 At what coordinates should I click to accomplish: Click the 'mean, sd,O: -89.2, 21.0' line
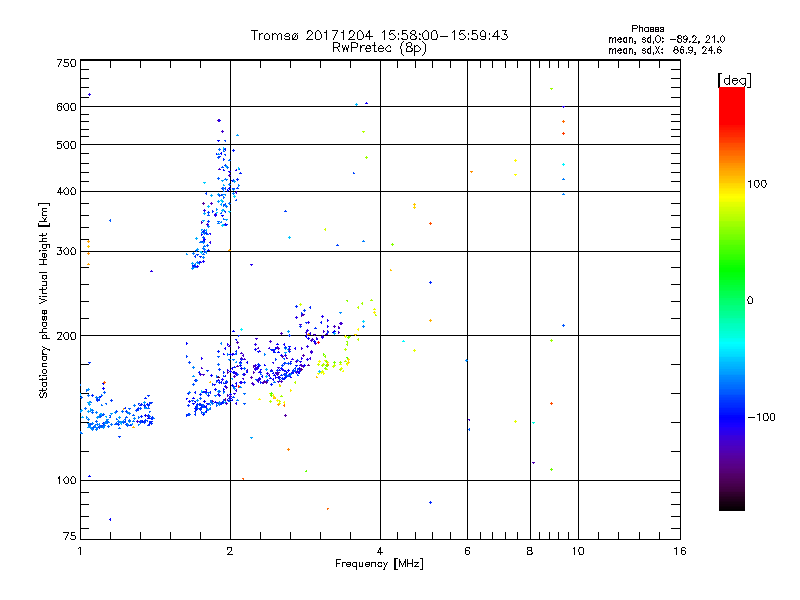click(666, 39)
